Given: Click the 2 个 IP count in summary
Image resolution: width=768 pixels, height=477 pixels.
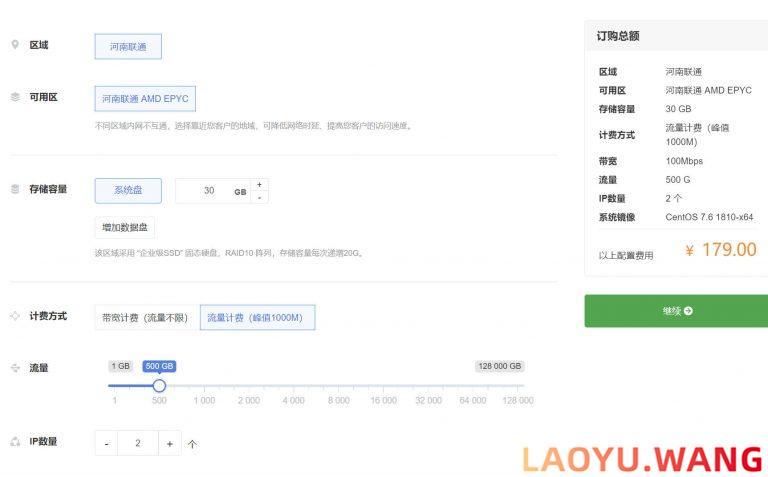Looking at the screenshot, I should pyautogui.click(x=673, y=198).
